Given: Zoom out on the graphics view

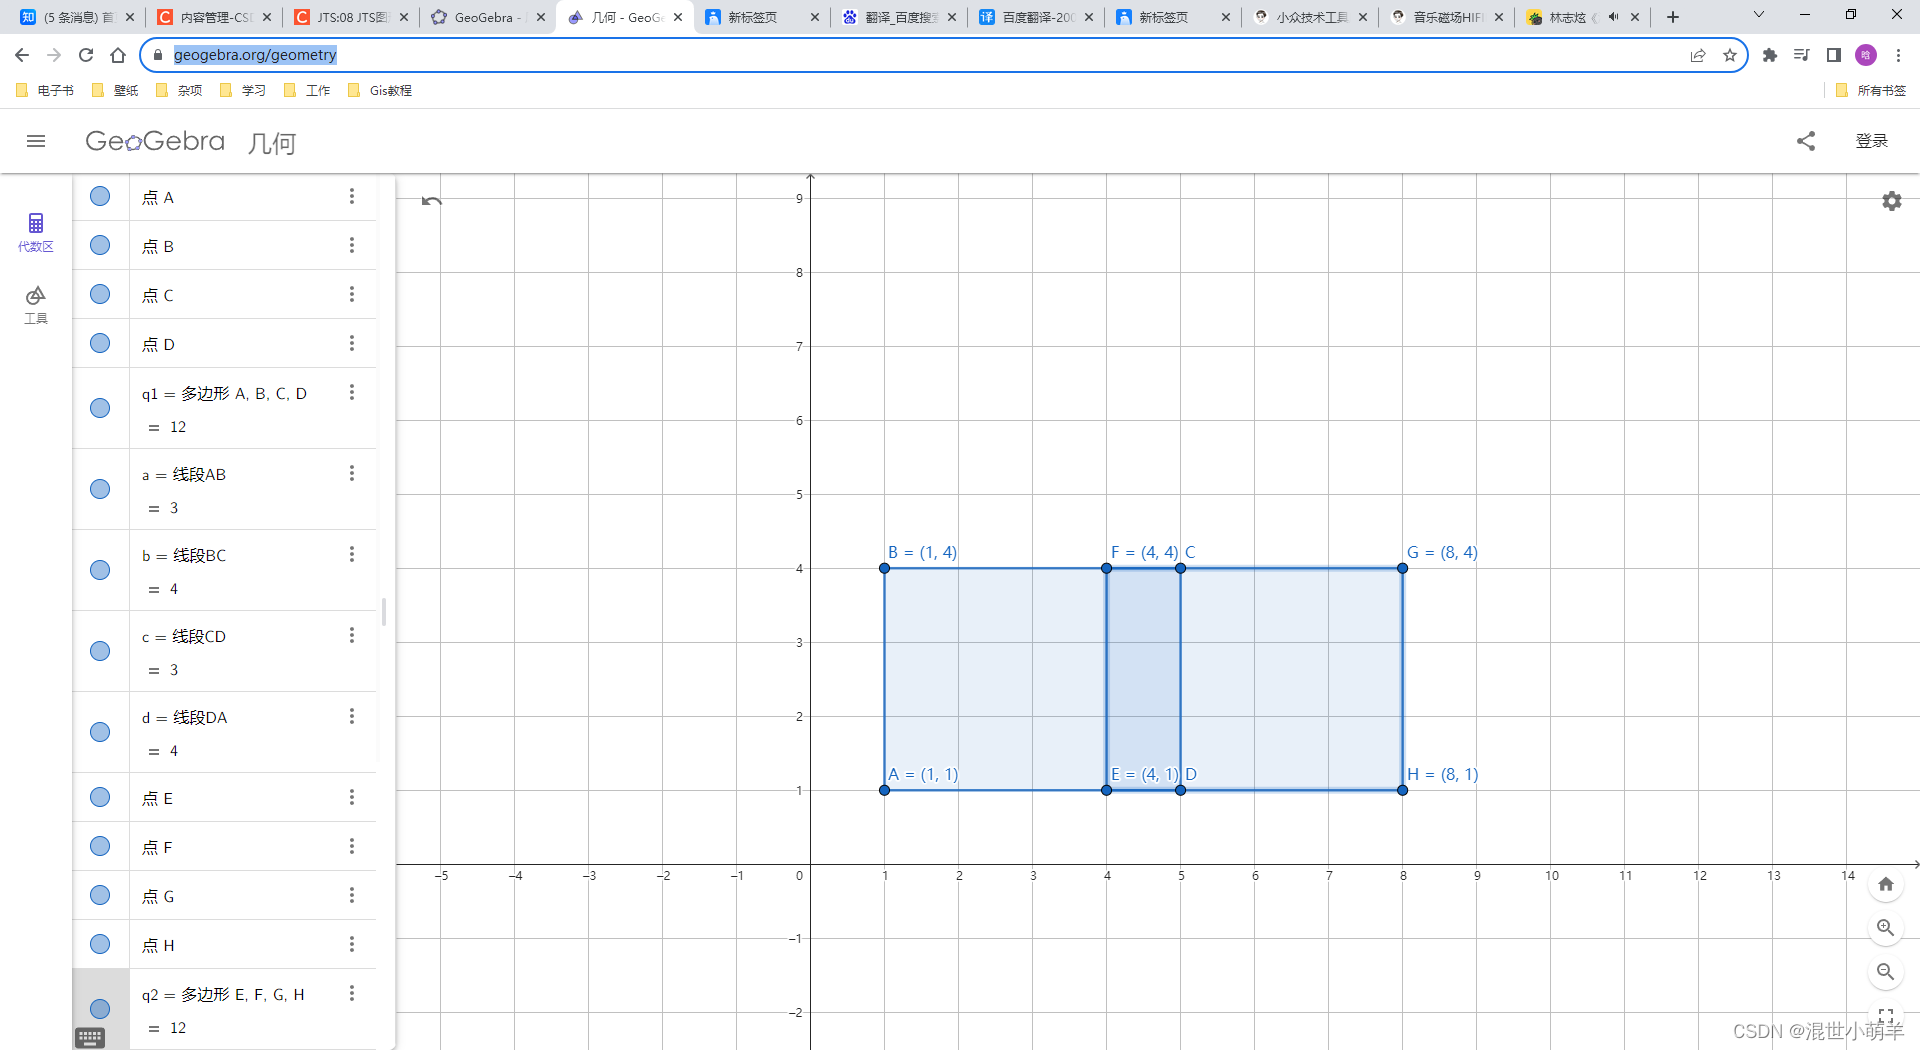Looking at the screenshot, I should pos(1886,972).
